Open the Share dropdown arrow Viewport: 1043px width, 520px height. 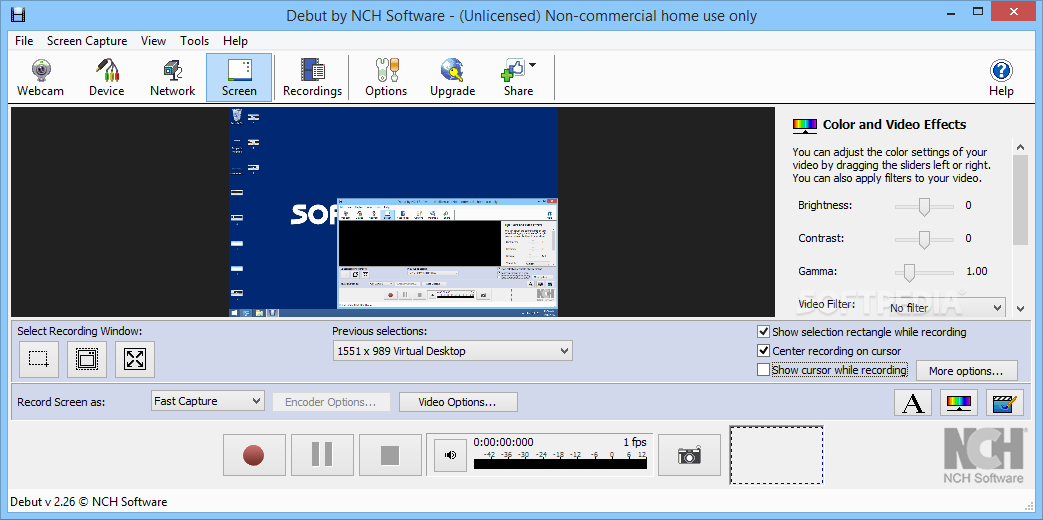click(x=532, y=65)
